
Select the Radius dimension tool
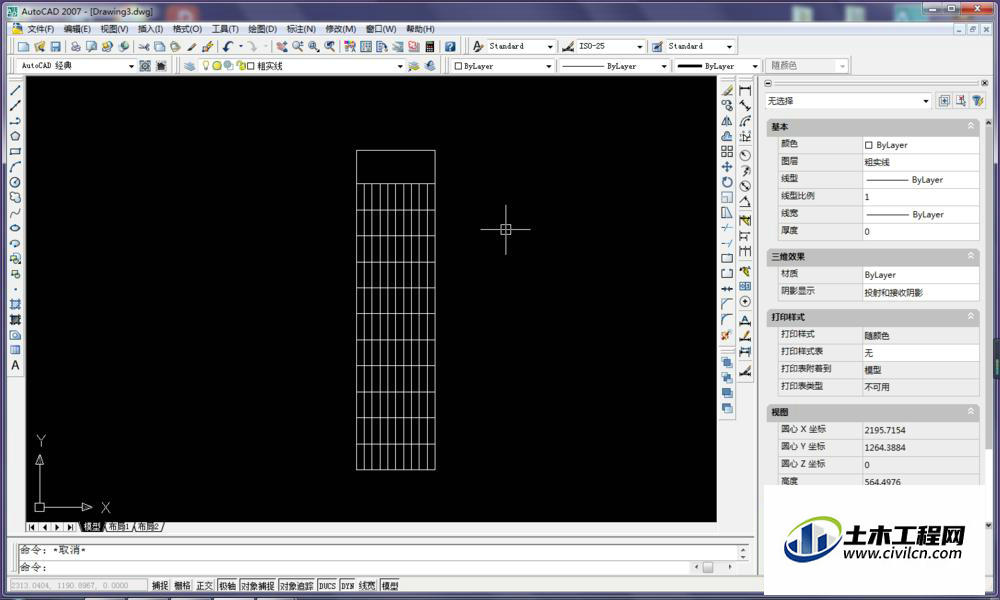(x=745, y=155)
